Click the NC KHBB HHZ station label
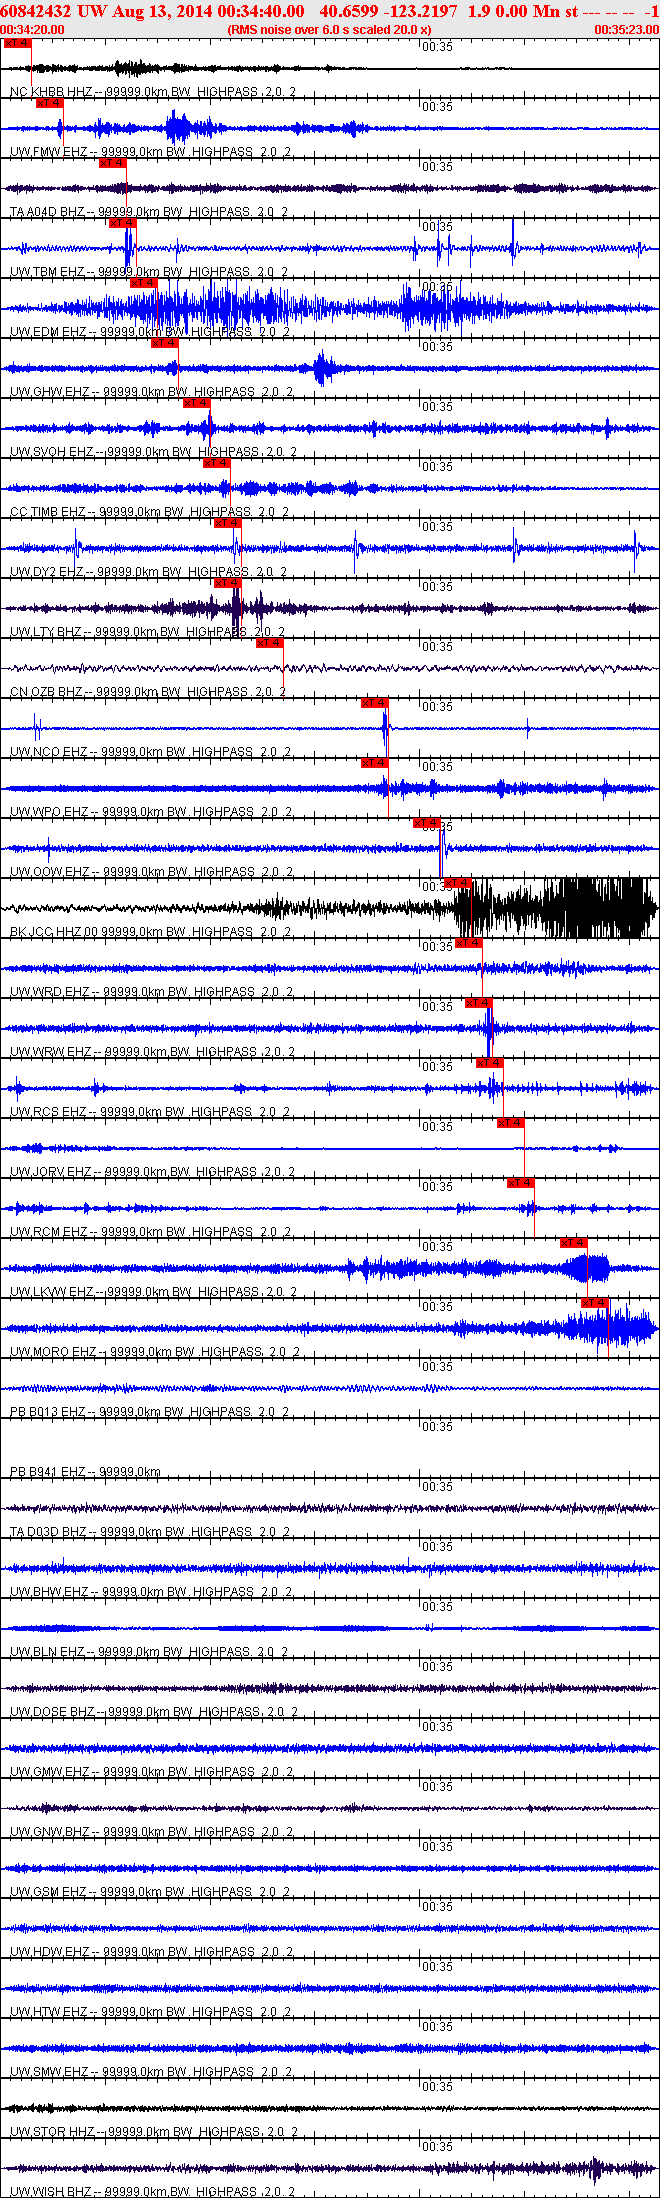Image resolution: width=660 pixels, height=2198 pixels. point(153,92)
